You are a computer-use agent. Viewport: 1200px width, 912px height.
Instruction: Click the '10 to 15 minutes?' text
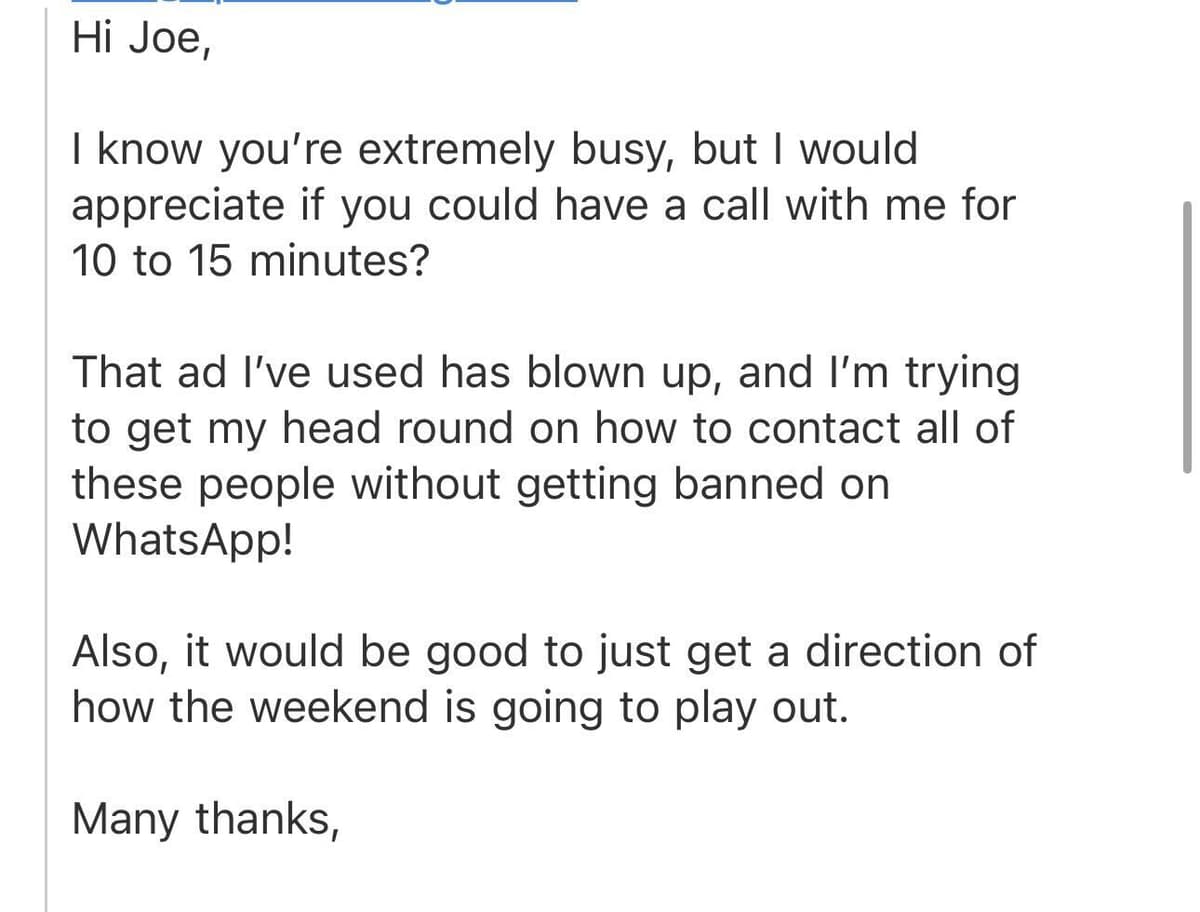250,262
